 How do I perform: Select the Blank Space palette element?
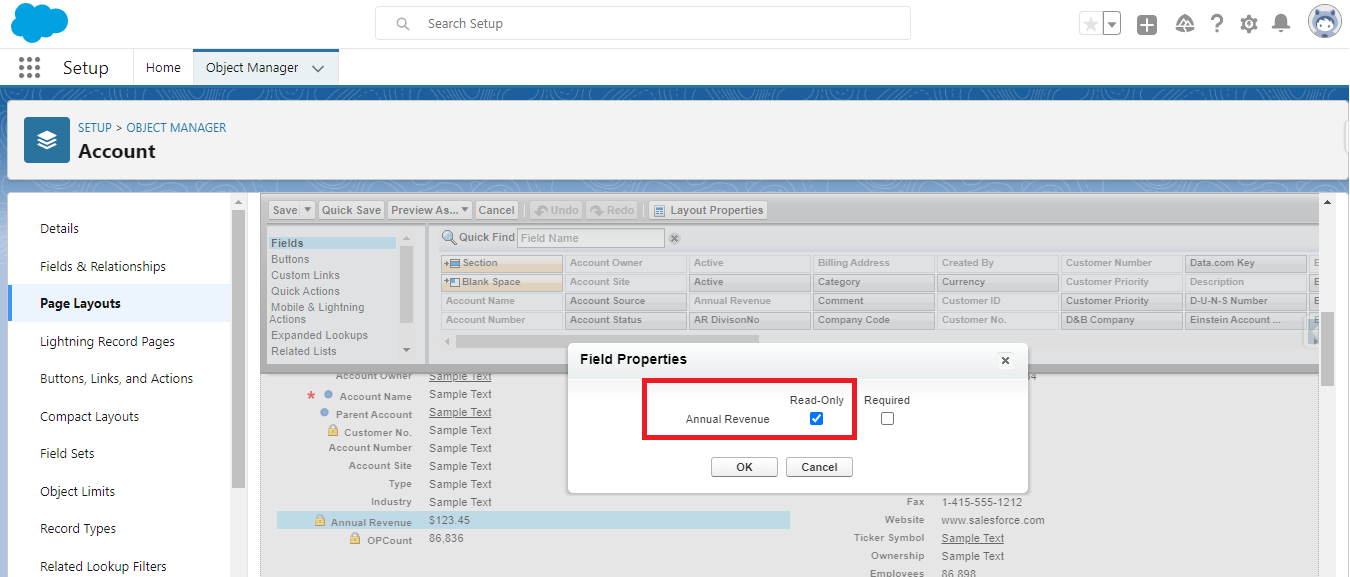(x=502, y=282)
